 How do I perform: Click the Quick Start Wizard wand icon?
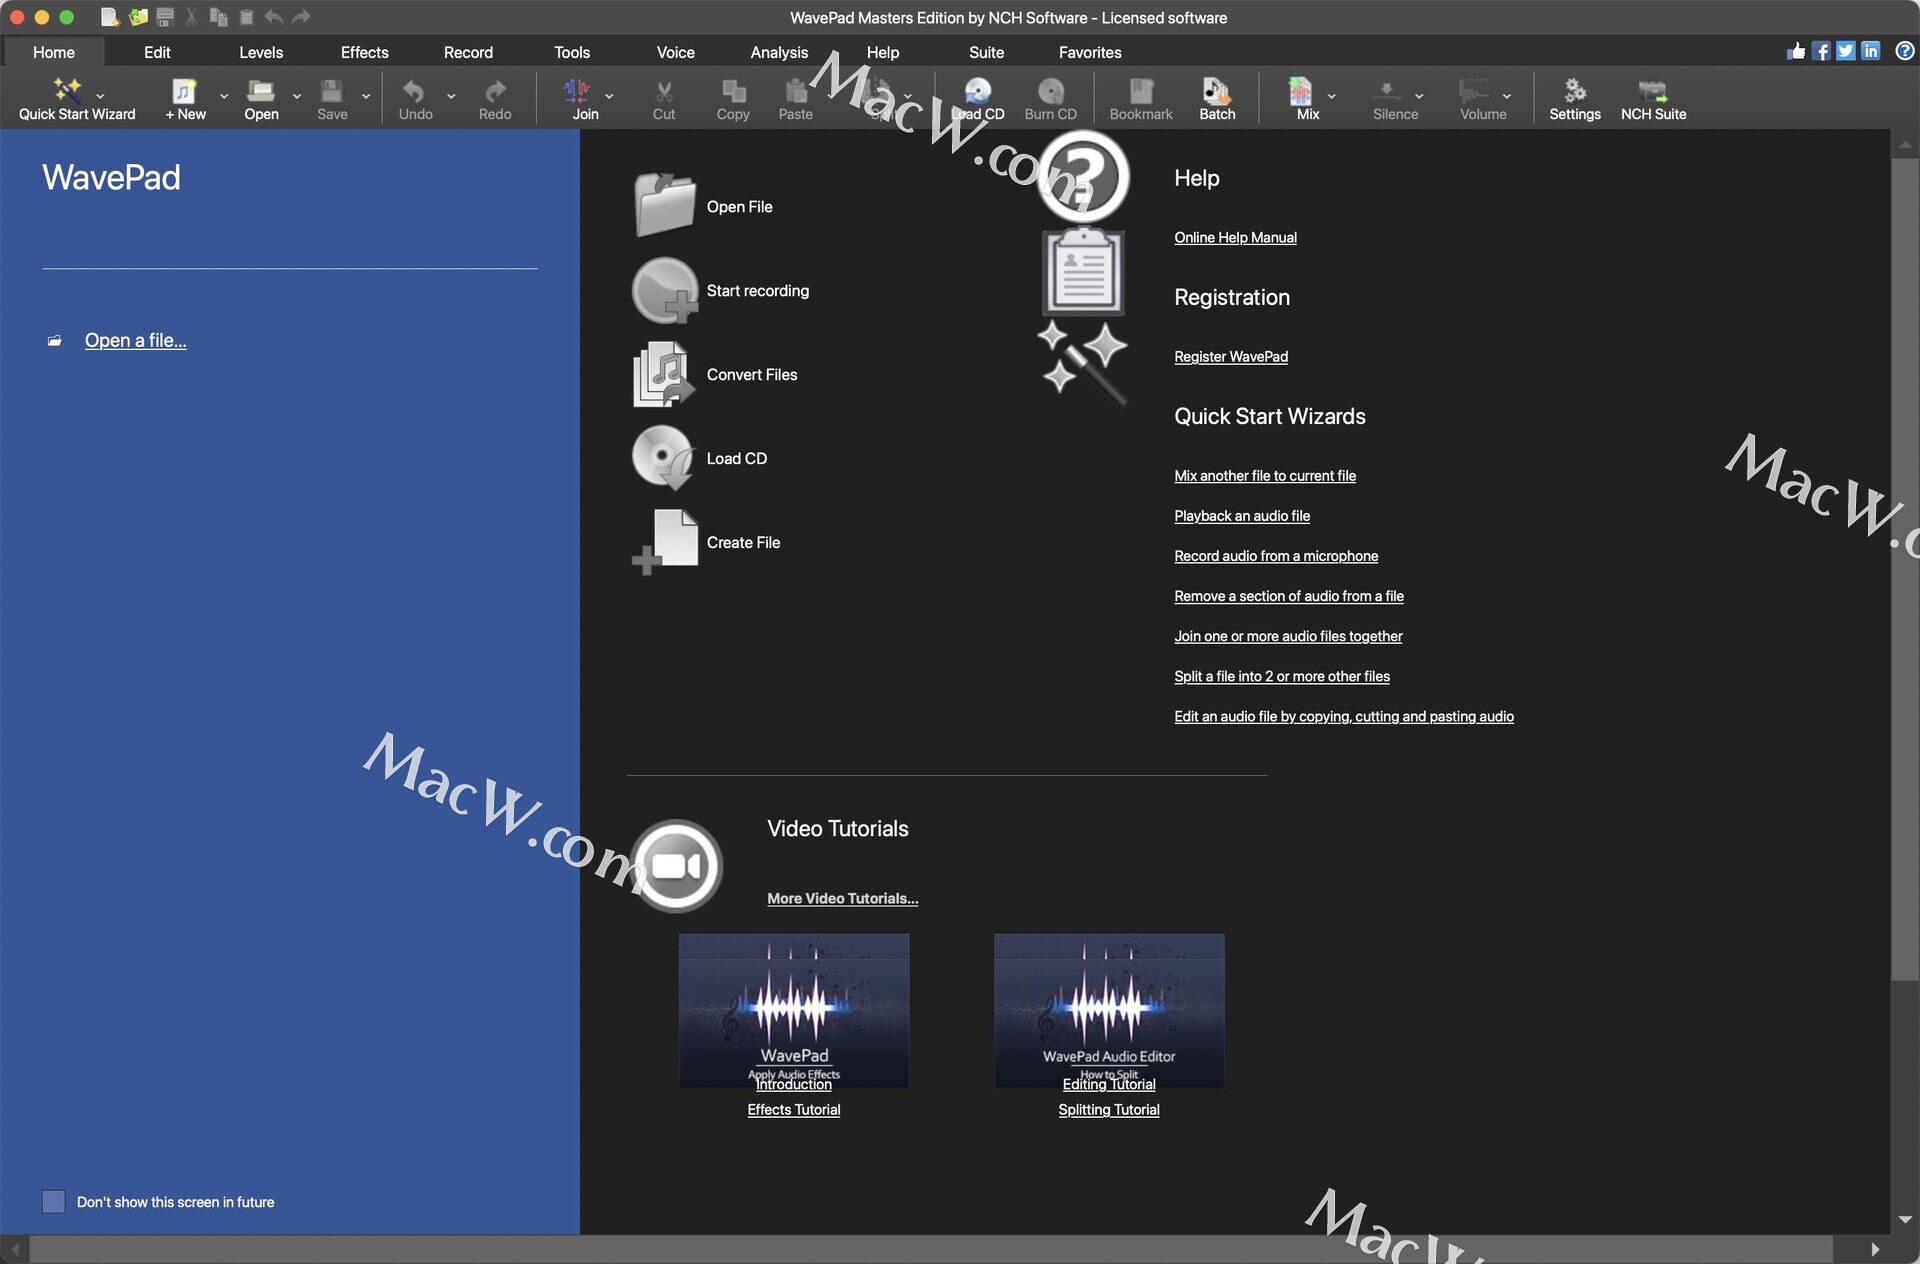click(x=67, y=91)
